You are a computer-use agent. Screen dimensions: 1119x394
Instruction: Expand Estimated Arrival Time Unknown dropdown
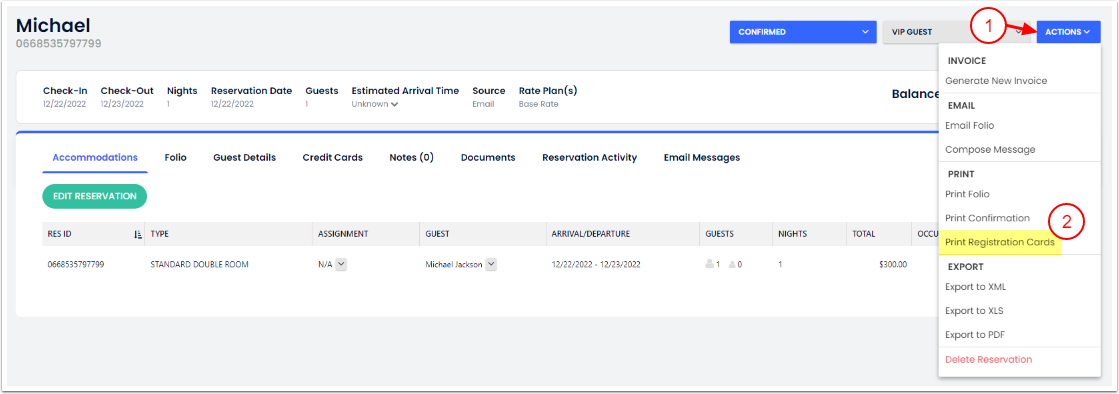(x=375, y=104)
